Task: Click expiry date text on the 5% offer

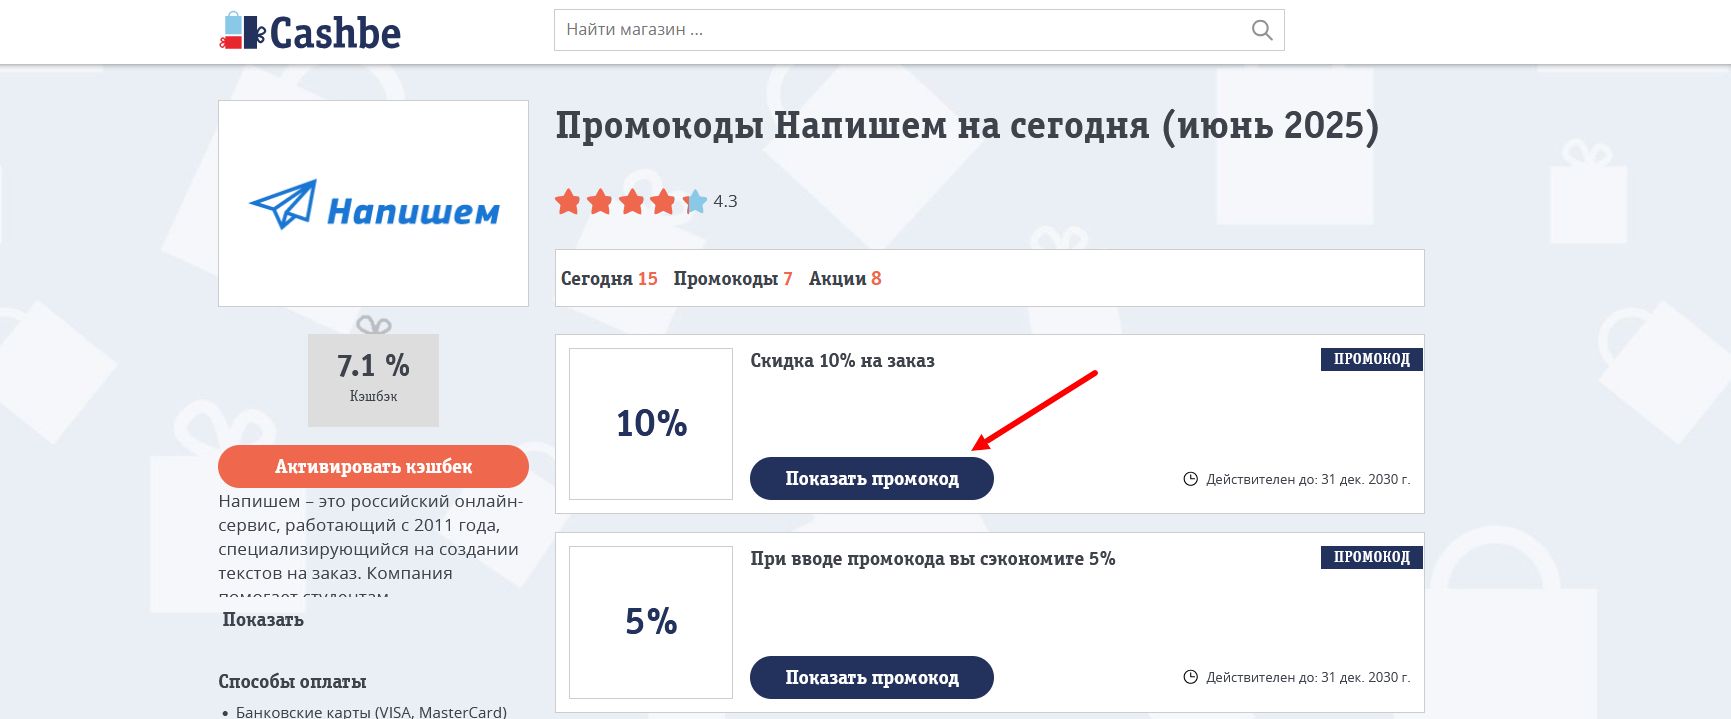Action: 1308,677
